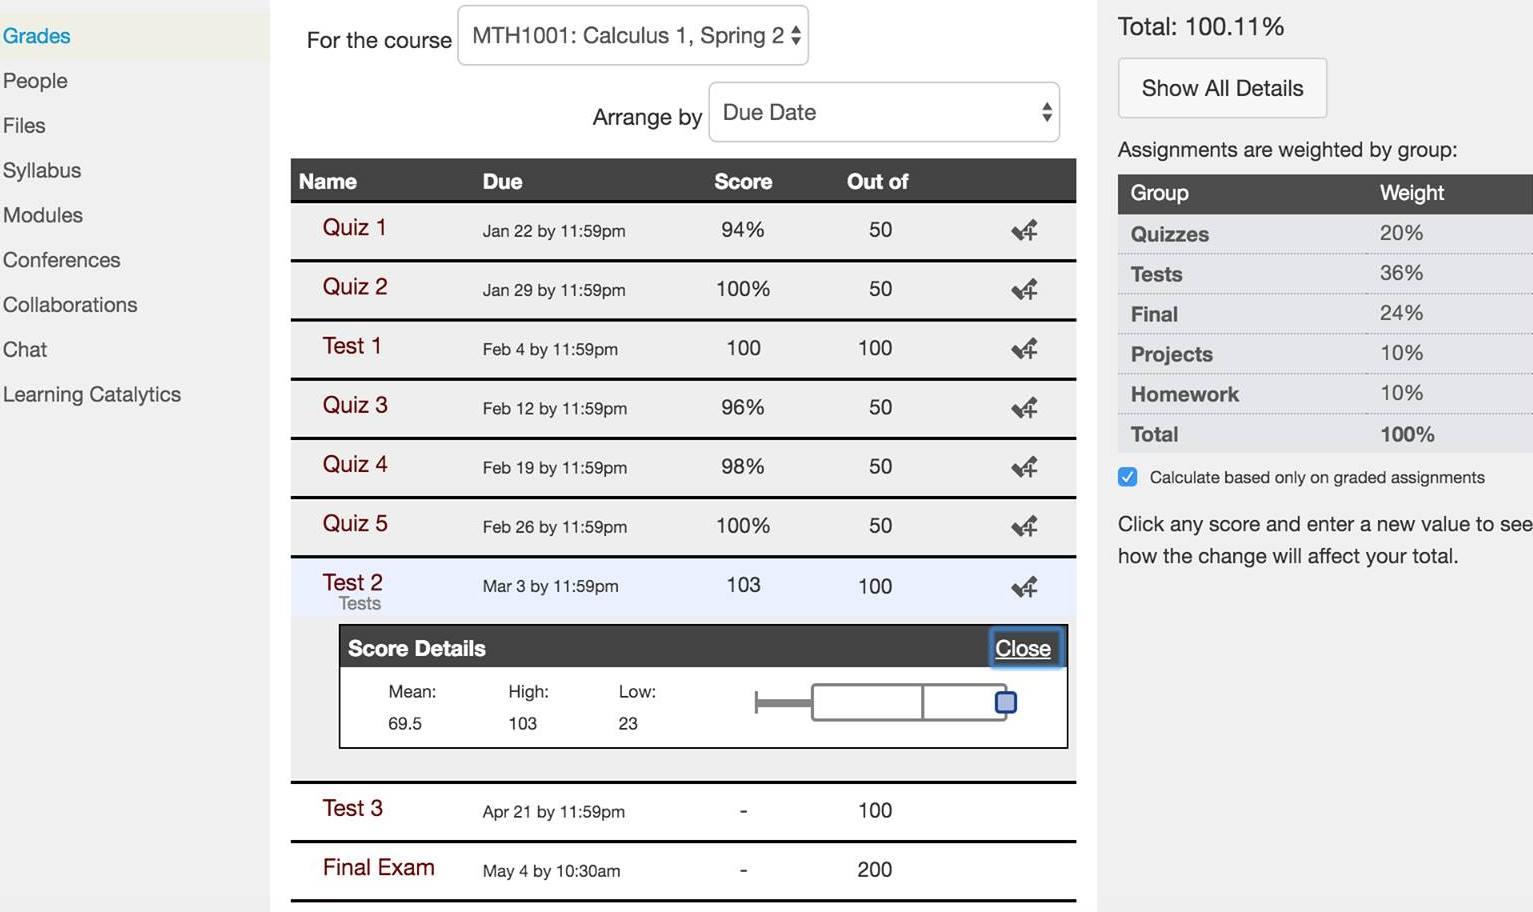Image resolution: width=1533 pixels, height=912 pixels.
Task: Open Learning Catalytics in sidebar
Action: click(x=92, y=394)
